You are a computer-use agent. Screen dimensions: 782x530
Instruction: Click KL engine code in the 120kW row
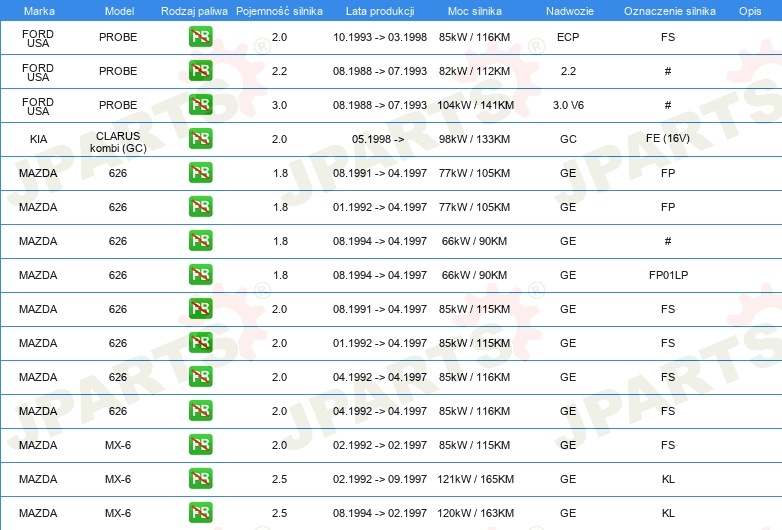(668, 513)
